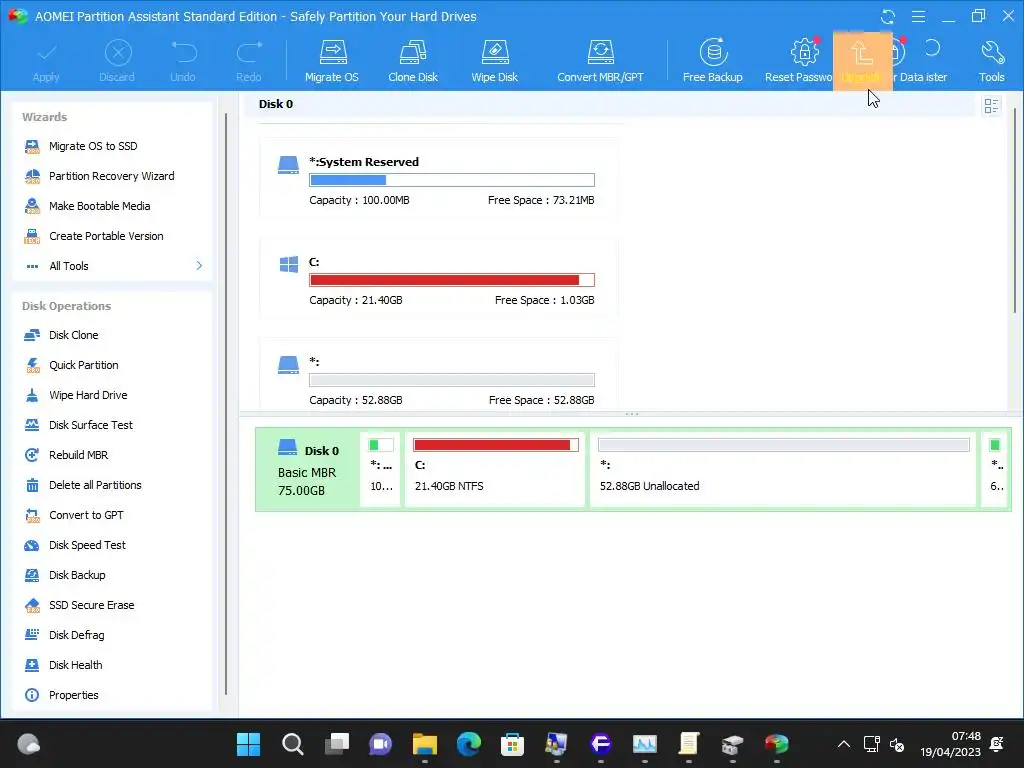Select the System Reserved partition card
The height and width of the screenshot is (768, 1024).
tap(439, 179)
